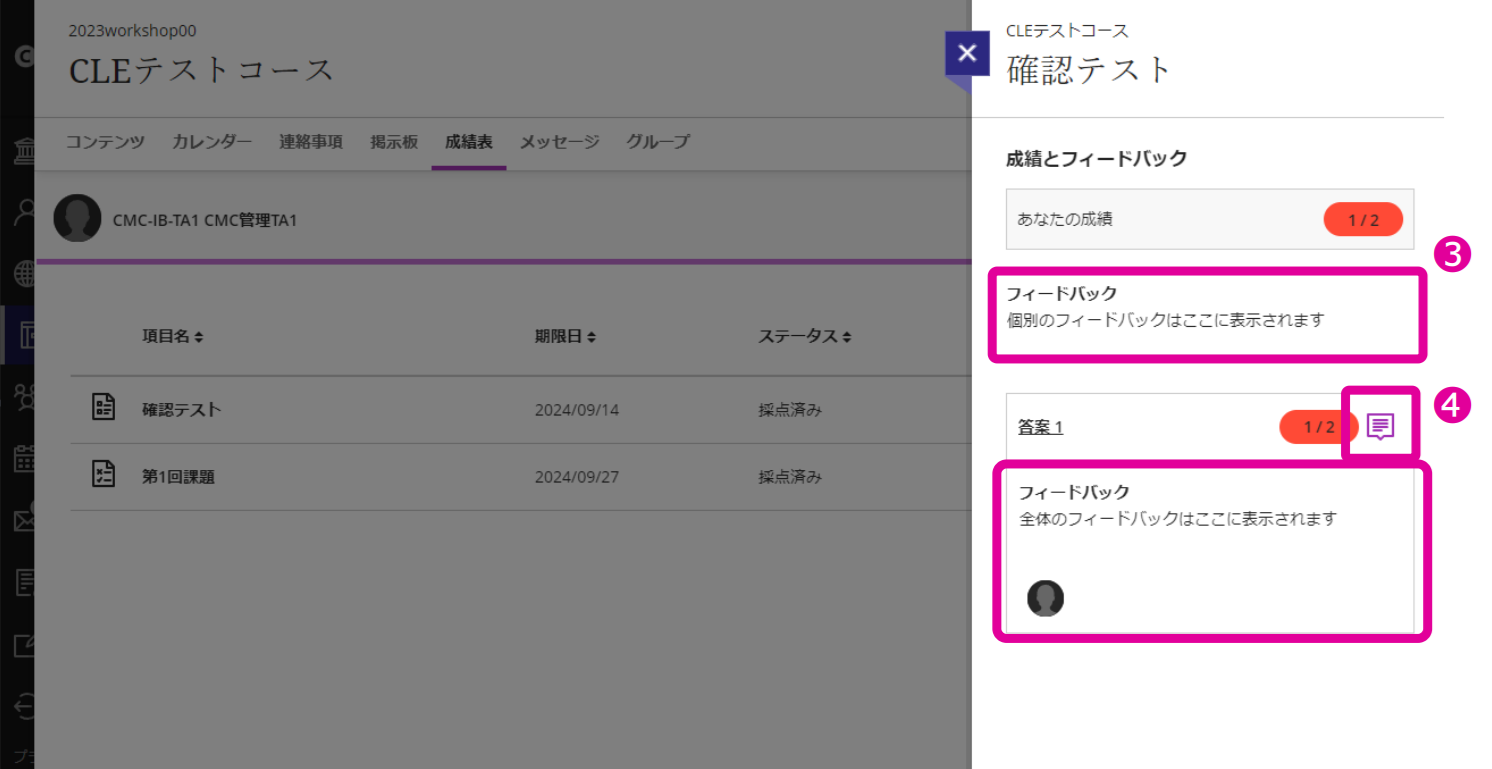Click the 採点済み status of 第1回課題

790,477
